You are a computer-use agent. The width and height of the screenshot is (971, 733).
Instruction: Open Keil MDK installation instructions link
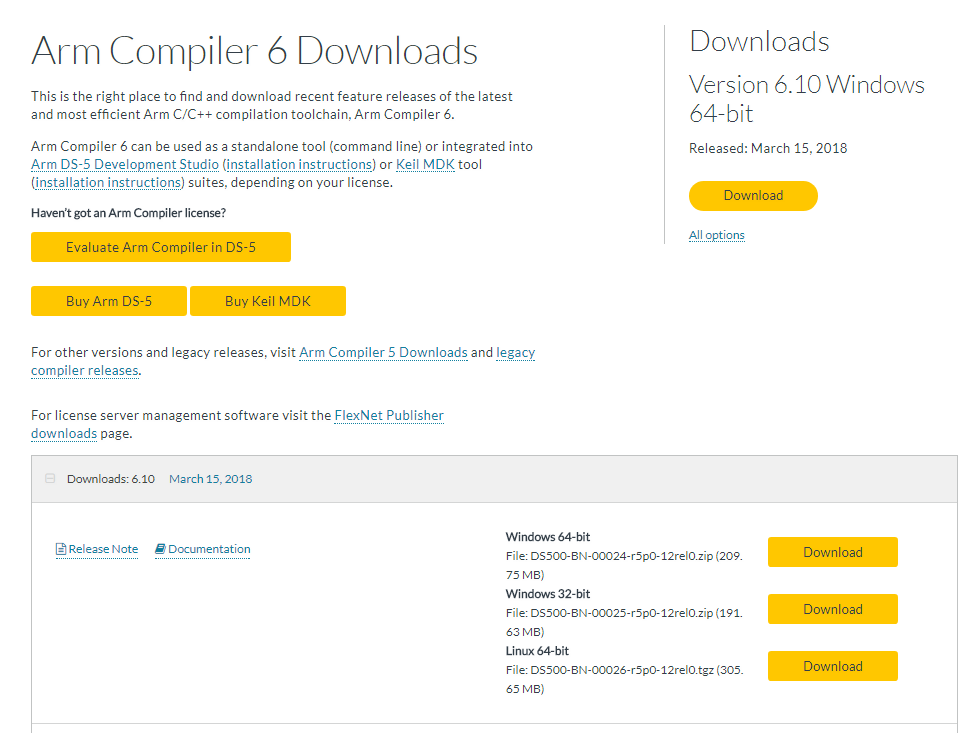coord(108,183)
